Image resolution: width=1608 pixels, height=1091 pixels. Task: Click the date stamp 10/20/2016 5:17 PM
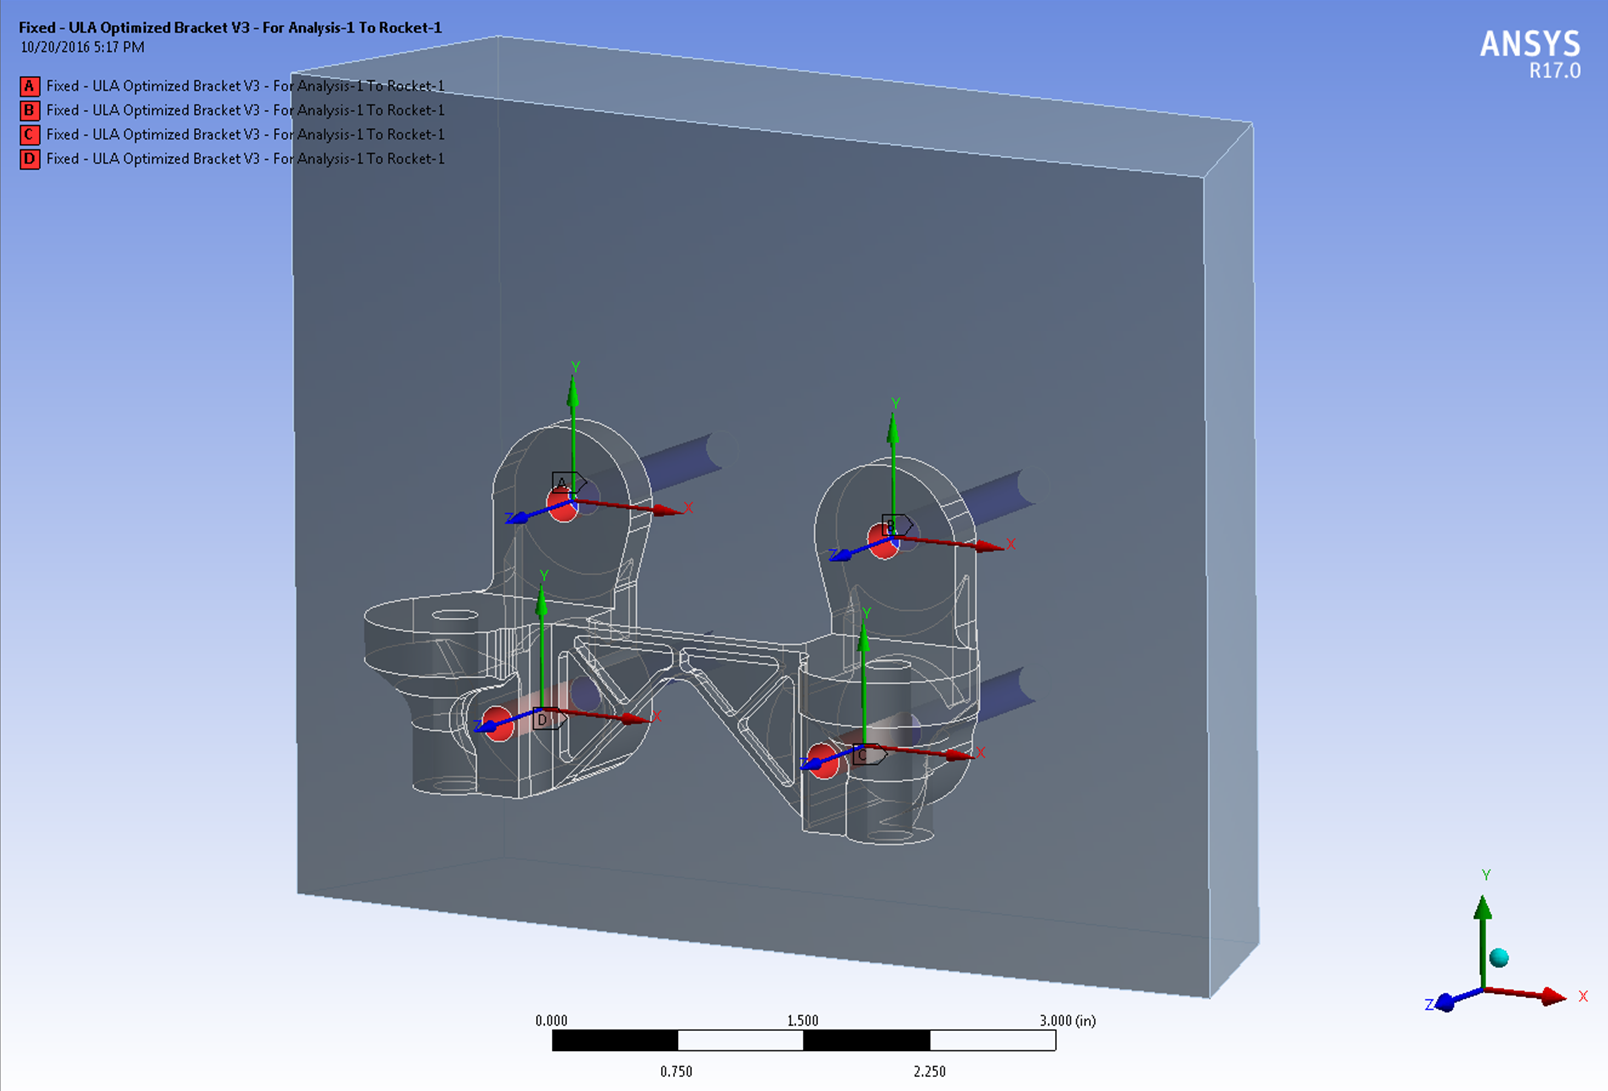[x=82, y=47]
